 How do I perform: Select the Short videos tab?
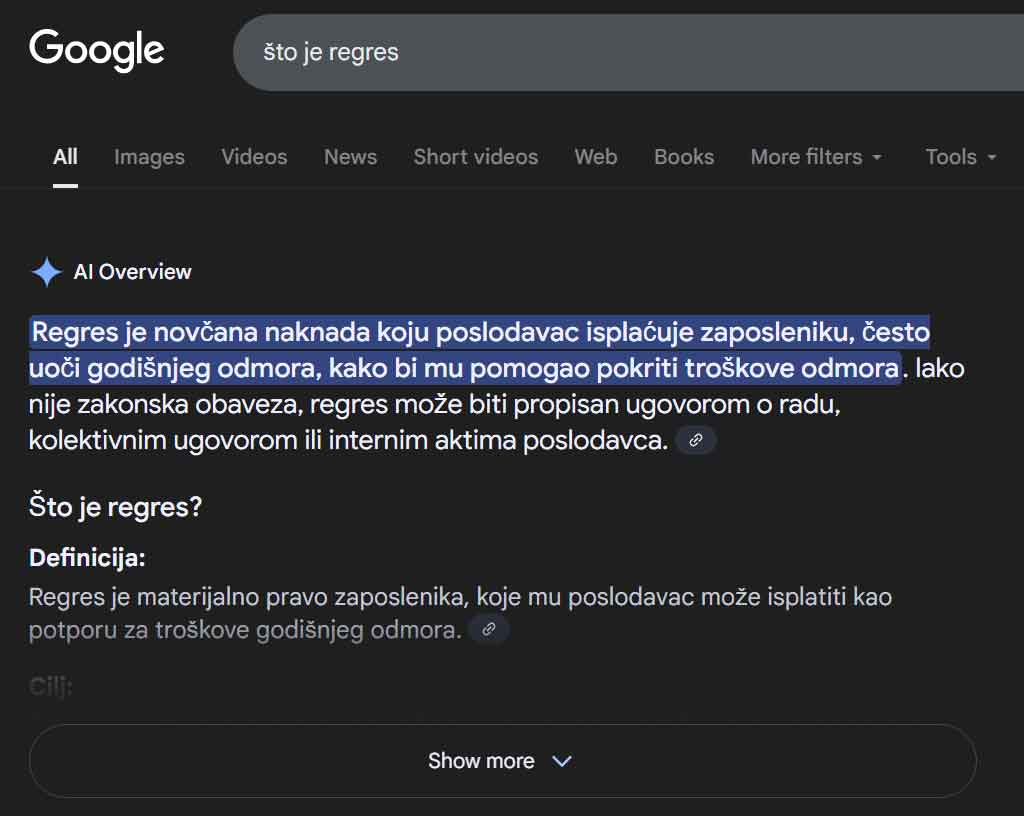coord(475,157)
